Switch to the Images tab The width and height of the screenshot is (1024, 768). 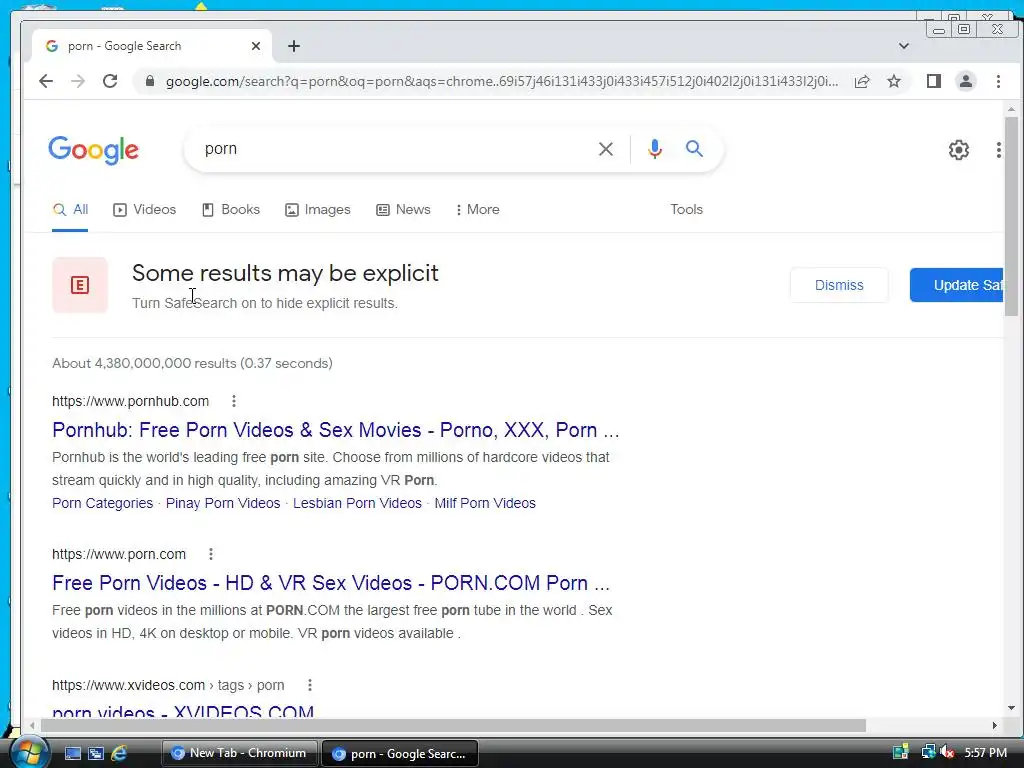[x=317, y=210]
